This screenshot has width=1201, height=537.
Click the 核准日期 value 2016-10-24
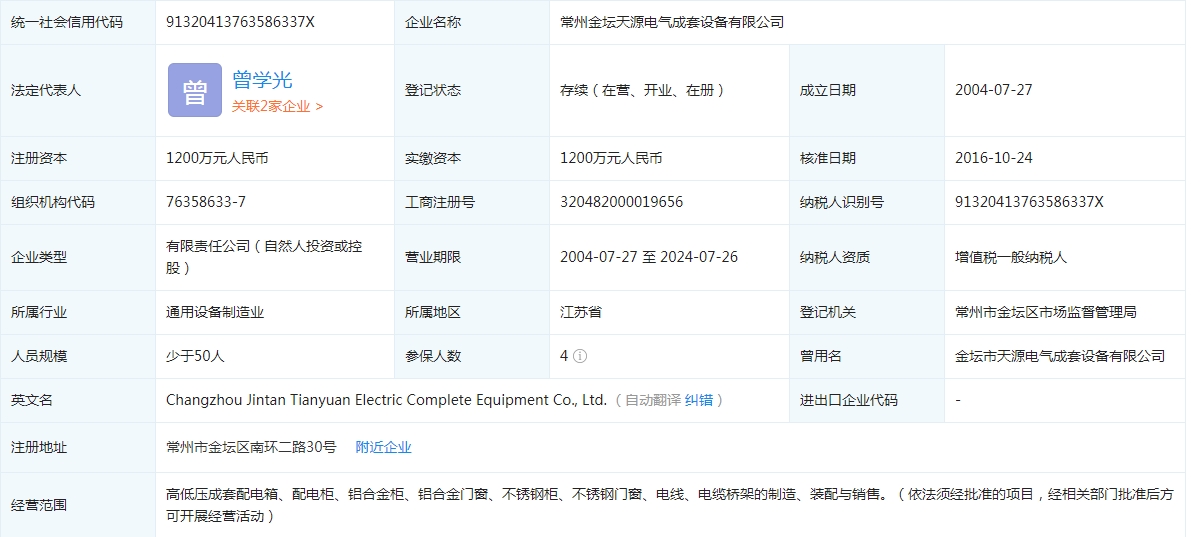pos(993,158)
